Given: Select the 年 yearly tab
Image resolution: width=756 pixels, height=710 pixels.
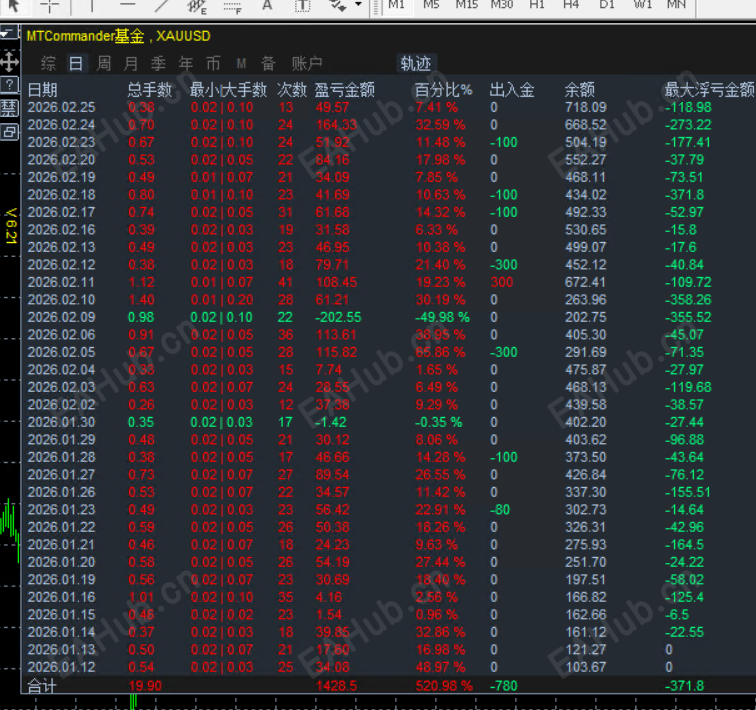Looking at the screenshot, I should (186, 63).
